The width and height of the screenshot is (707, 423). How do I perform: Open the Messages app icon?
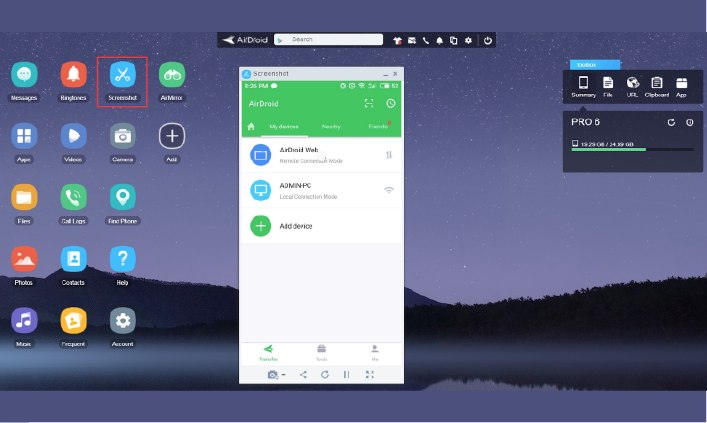[24, 75]
